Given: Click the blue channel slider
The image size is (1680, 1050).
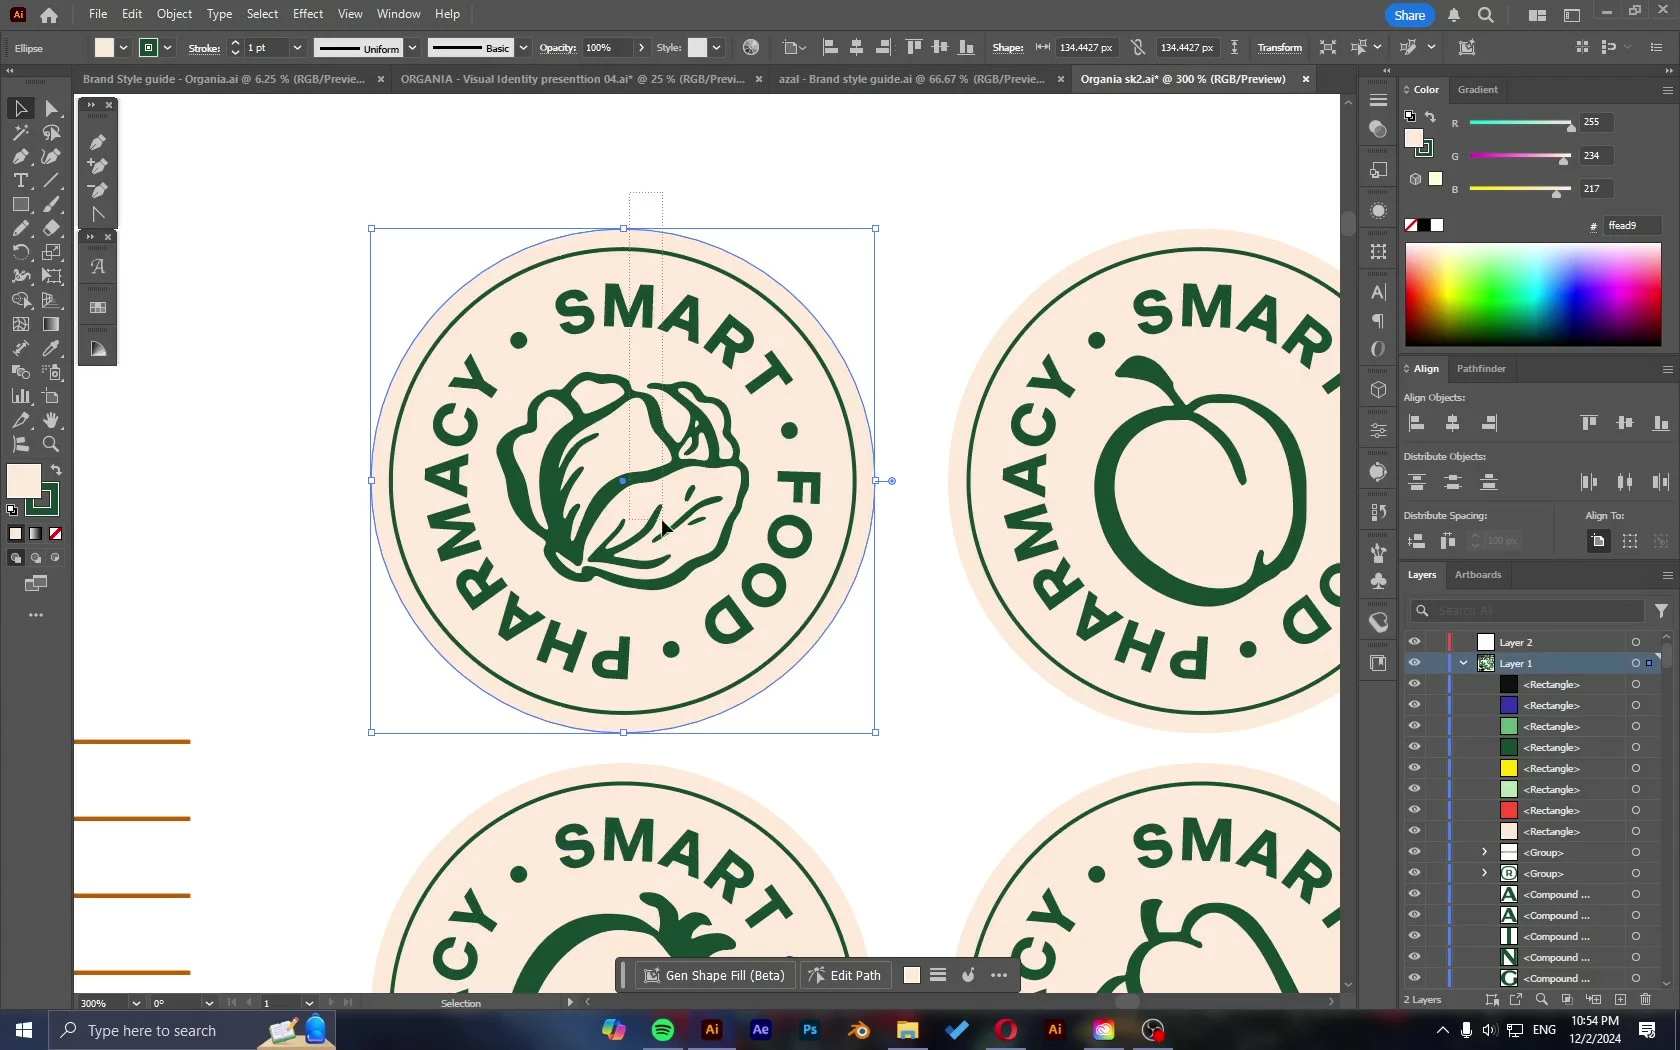Looking at the screenshot, I should pos(1521,189).
